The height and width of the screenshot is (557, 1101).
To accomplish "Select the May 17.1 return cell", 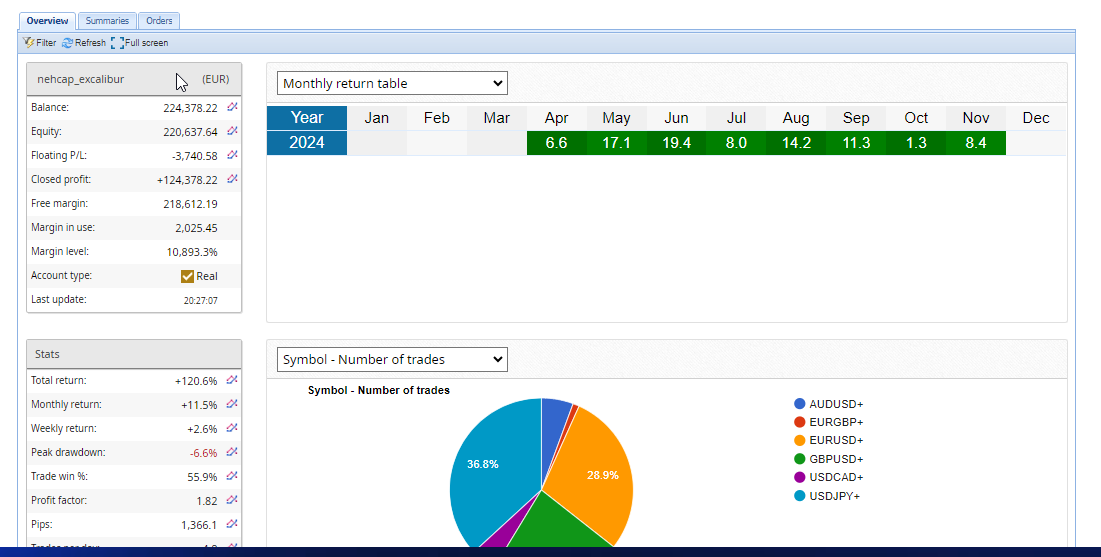I will coord(616,143).
